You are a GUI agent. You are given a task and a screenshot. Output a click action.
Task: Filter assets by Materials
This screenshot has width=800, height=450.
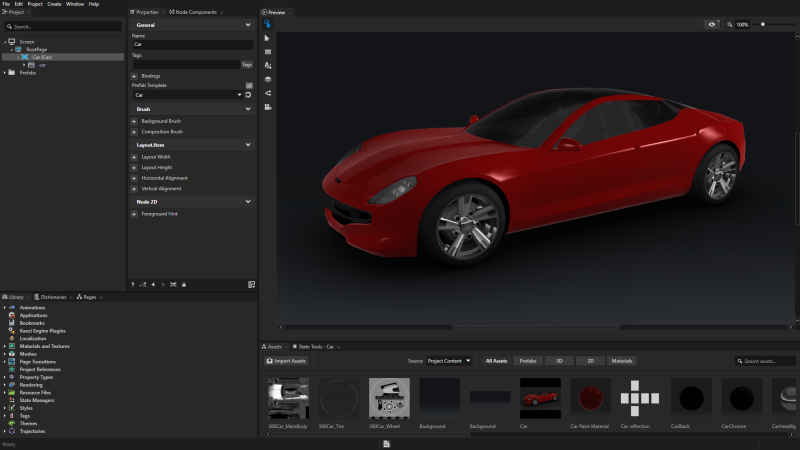pos(622,360)
